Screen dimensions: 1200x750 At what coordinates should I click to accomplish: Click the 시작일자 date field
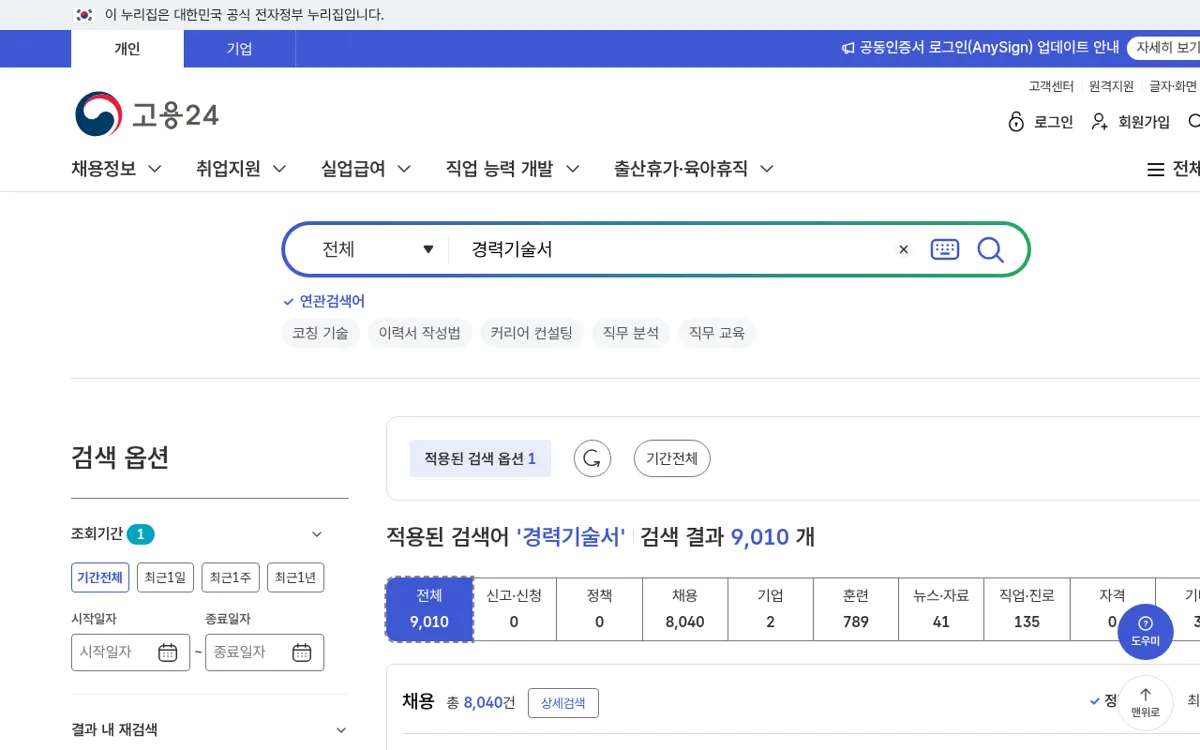coord(130,652)
